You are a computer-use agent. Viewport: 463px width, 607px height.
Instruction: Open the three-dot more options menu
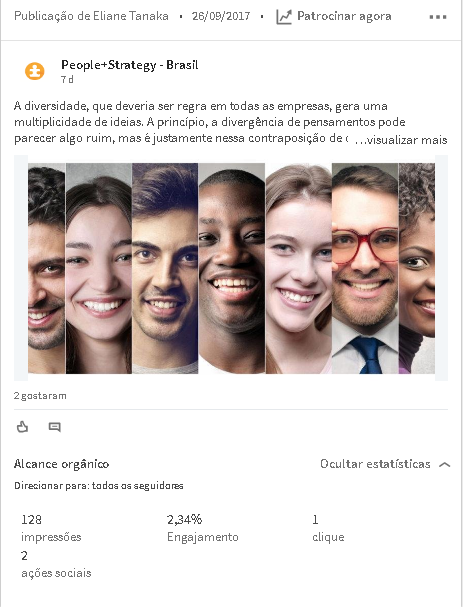(438, 17)
